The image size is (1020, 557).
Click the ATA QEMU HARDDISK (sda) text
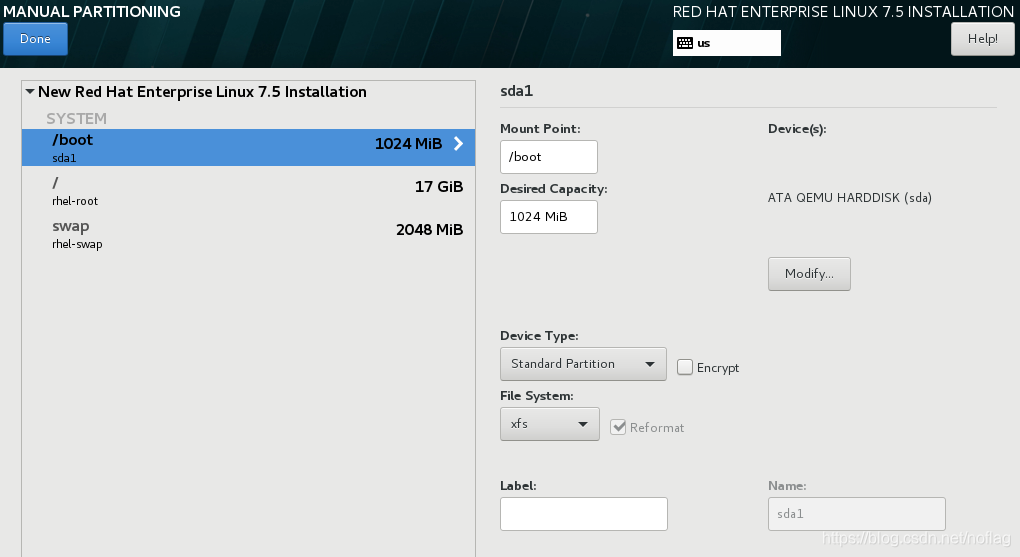(x=850, y=198)
